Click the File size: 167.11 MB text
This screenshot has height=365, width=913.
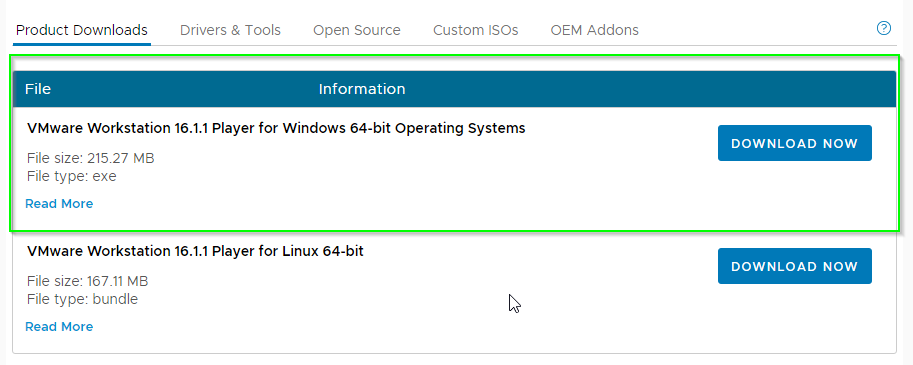[x=87, y=282]
